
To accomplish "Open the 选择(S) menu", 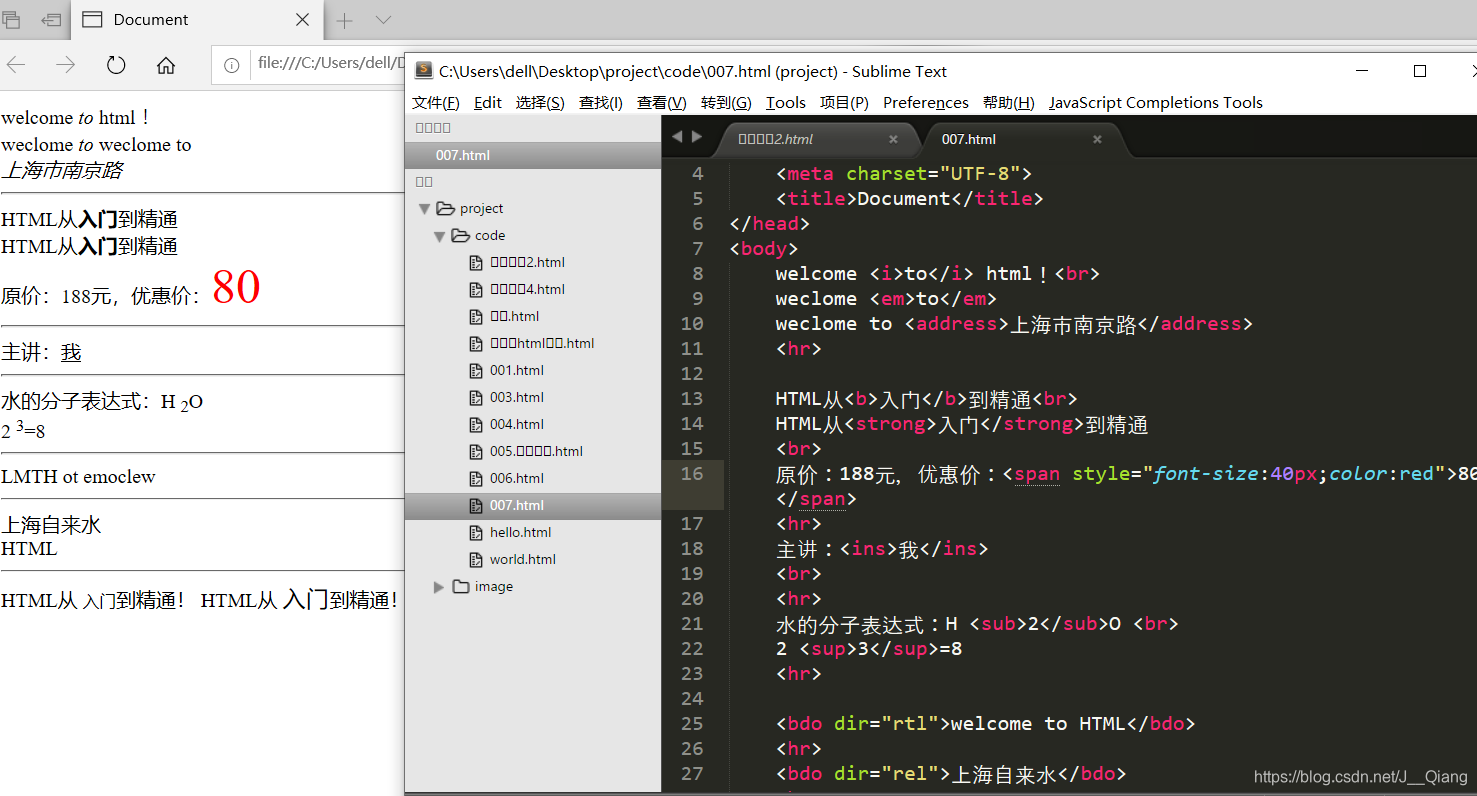I will pos(540,103).
